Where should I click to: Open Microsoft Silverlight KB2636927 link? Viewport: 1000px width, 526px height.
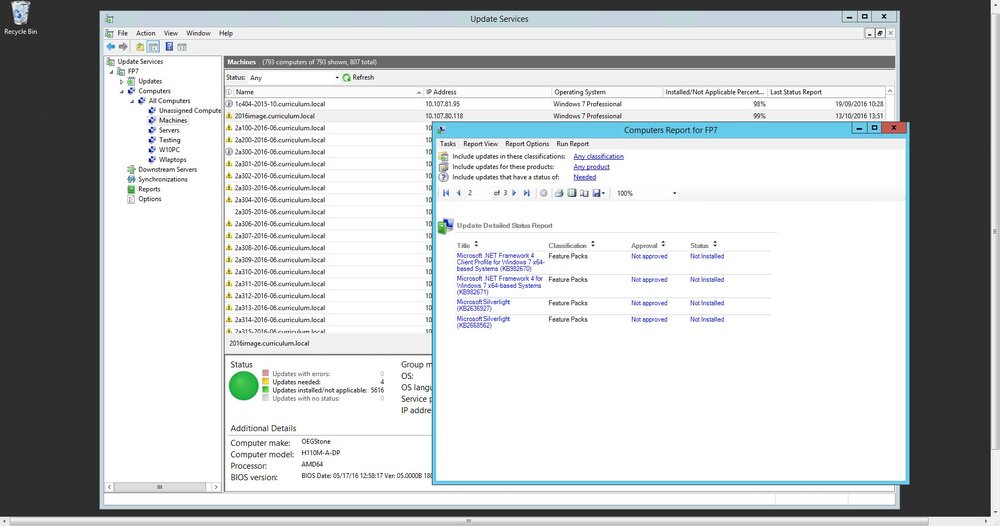click(483, 305)
